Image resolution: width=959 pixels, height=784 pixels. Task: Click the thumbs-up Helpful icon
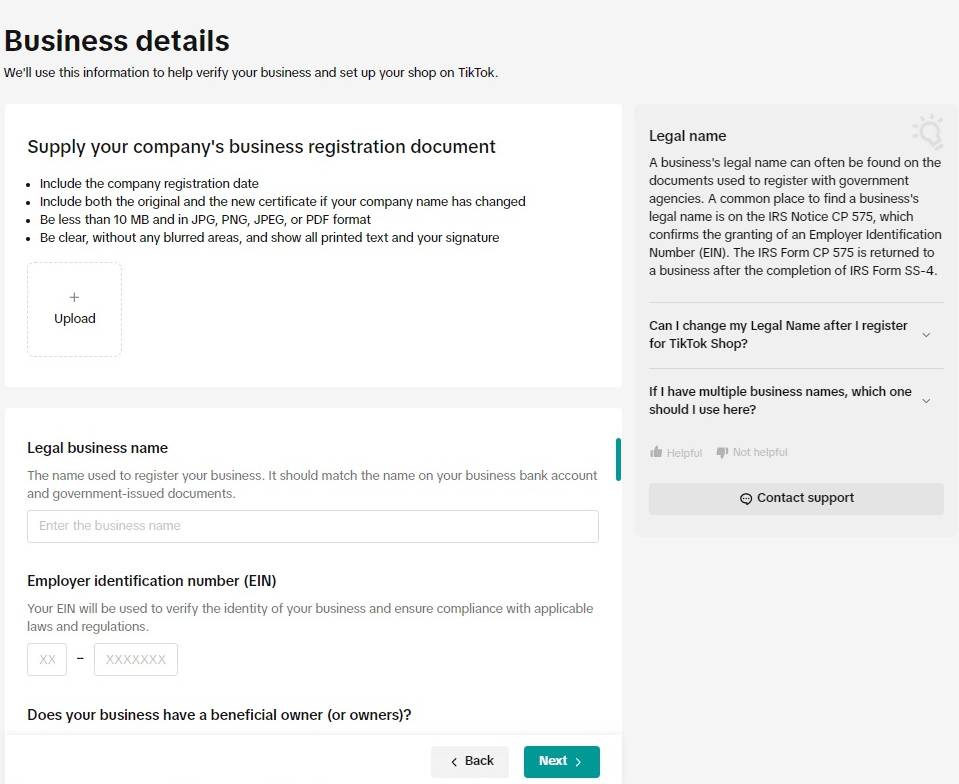[656, 452]
